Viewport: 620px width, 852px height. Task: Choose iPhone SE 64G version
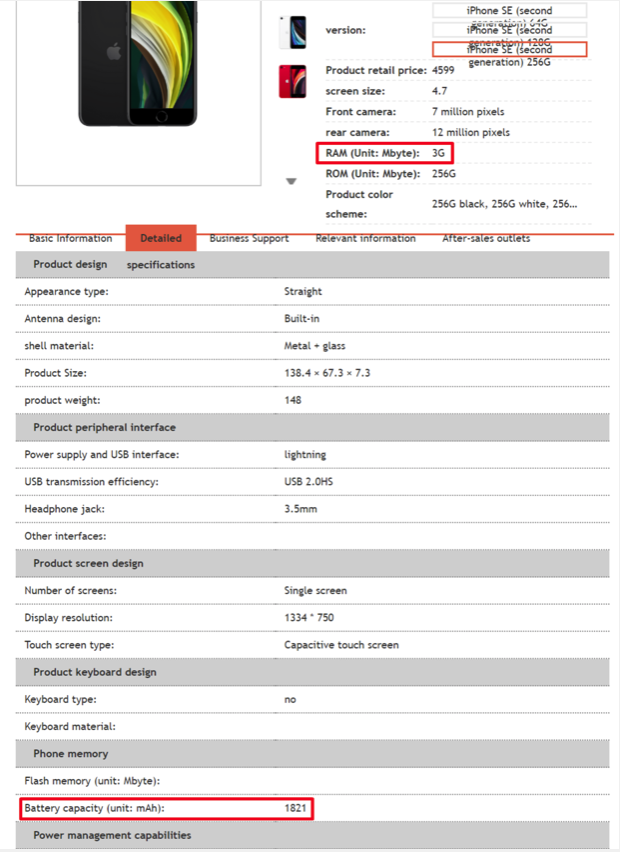click(x=509, y=11)
